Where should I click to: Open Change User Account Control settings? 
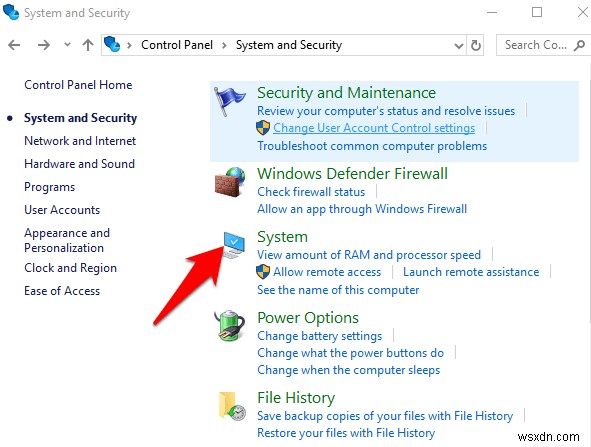tap(374, 128)
